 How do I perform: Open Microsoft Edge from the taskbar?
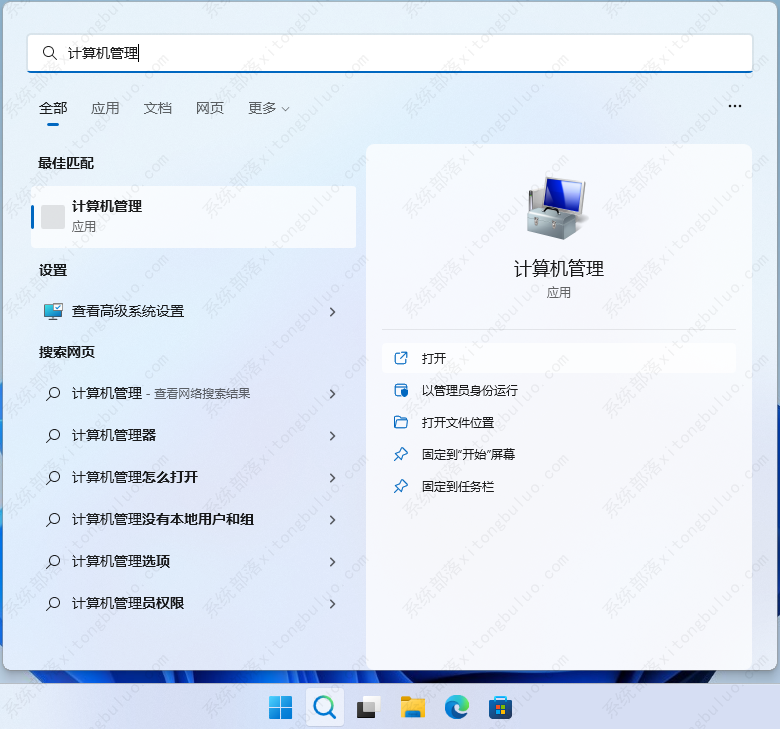pos(457,708)
